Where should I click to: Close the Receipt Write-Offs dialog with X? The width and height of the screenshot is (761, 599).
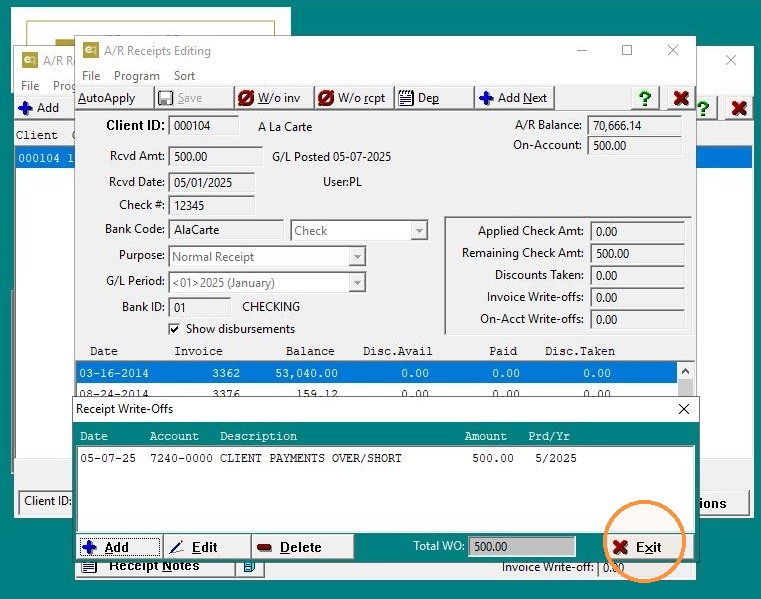pyautogui.click(x=684, y=409)
